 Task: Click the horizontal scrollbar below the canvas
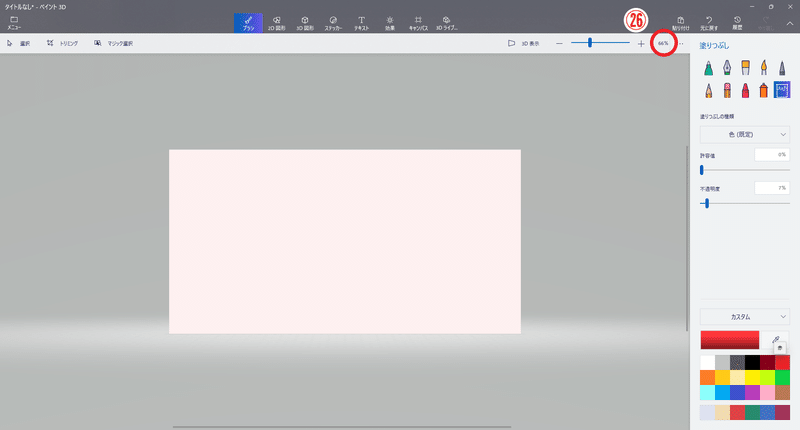click(x=342, y=427)
